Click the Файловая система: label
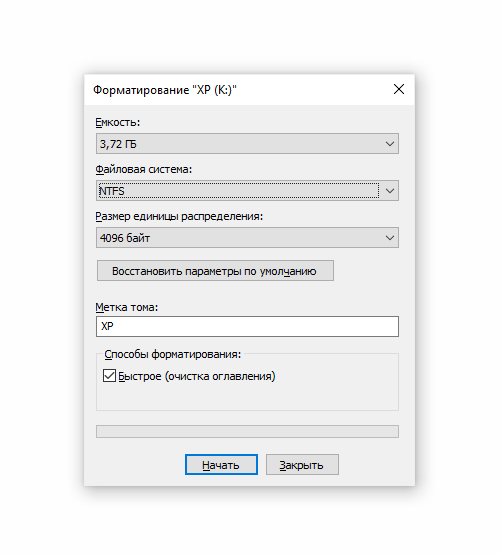502x554 pixels. click(143, 170)
